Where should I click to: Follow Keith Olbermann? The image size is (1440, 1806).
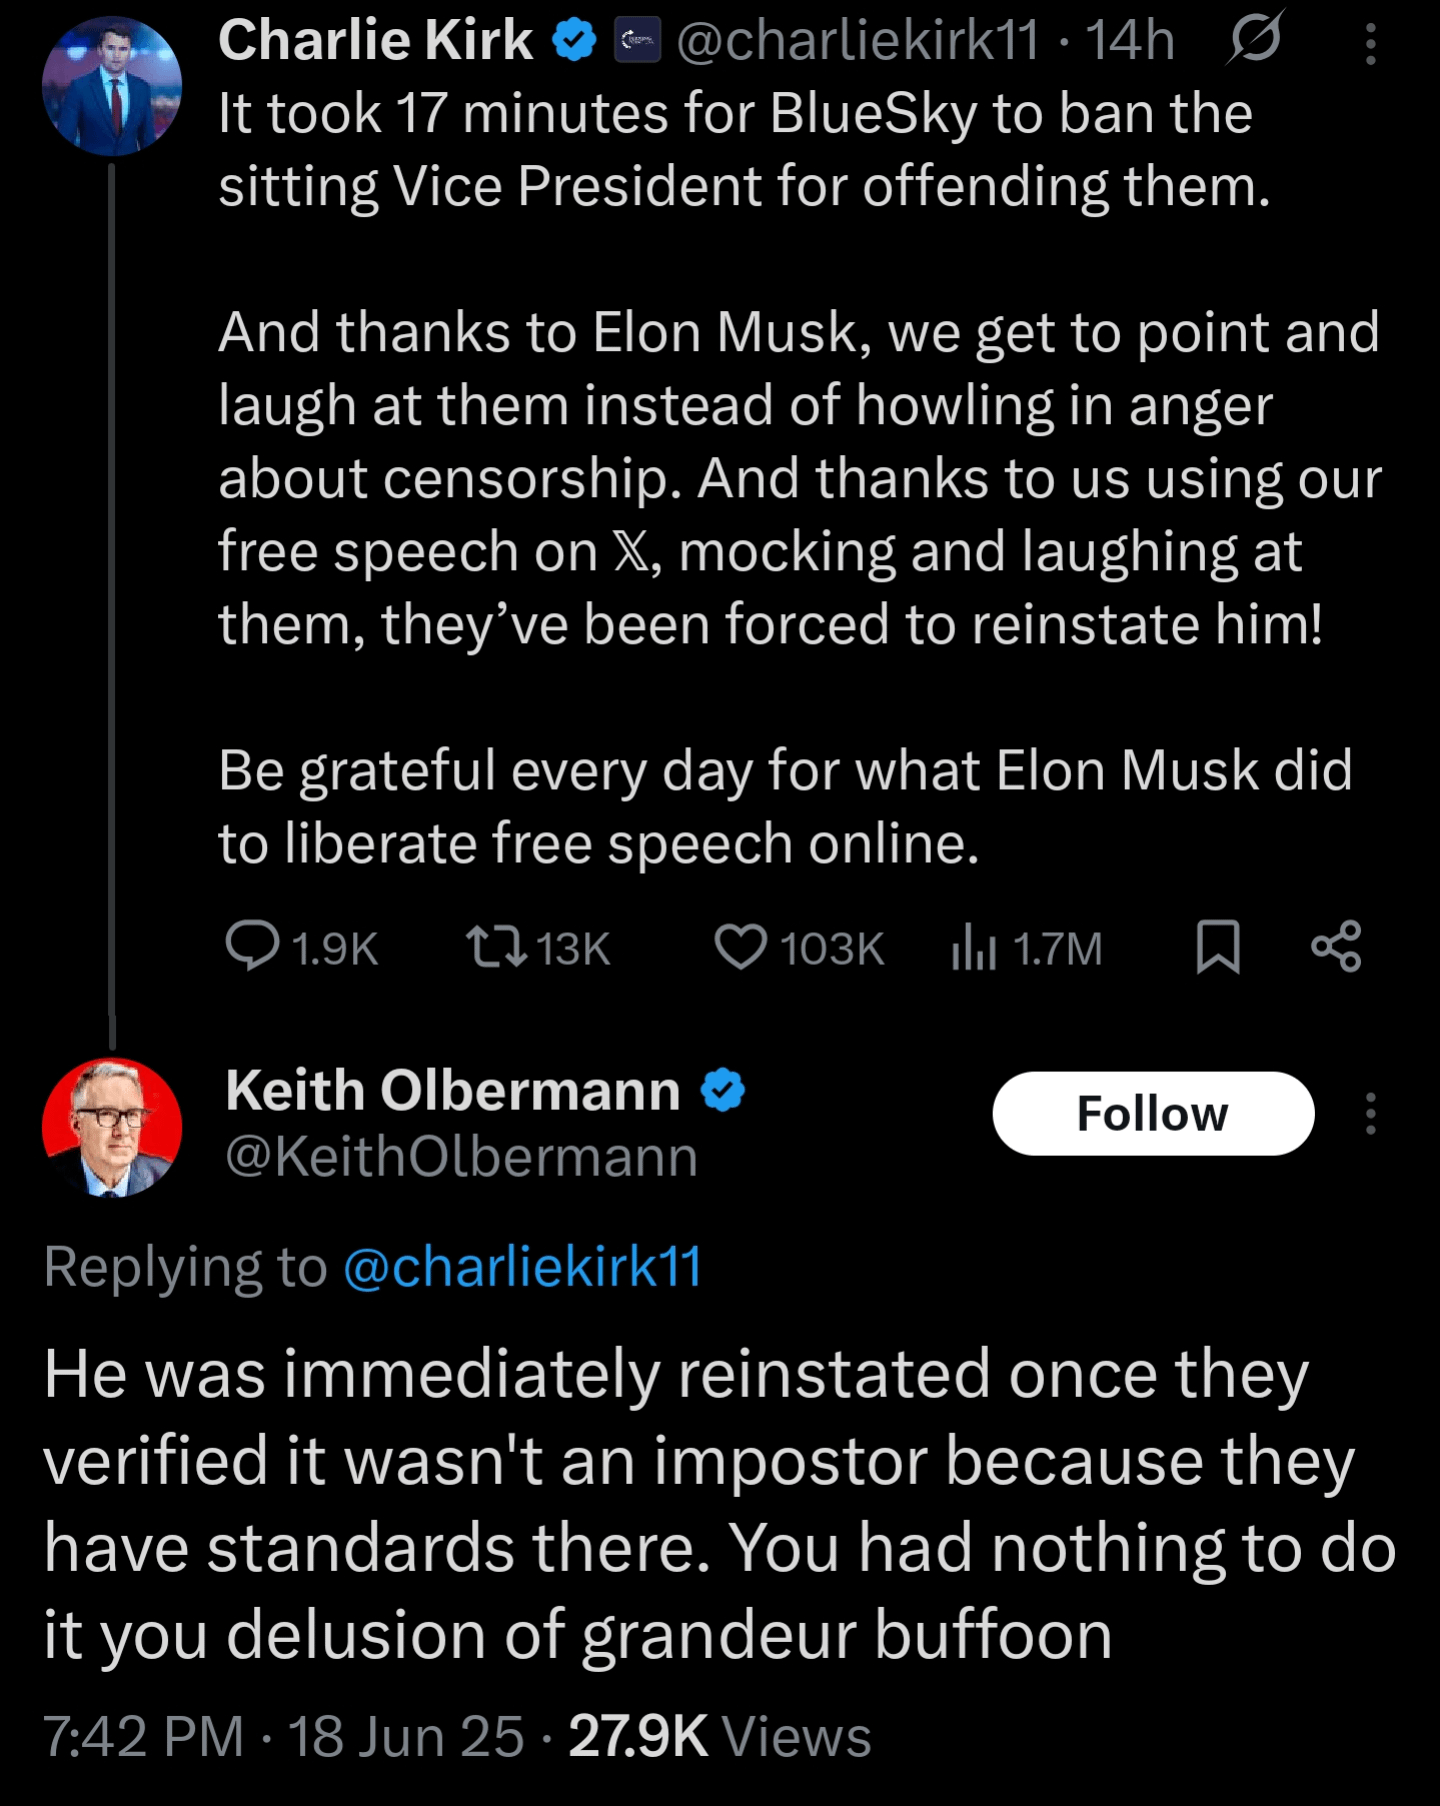(1152, 1113)
